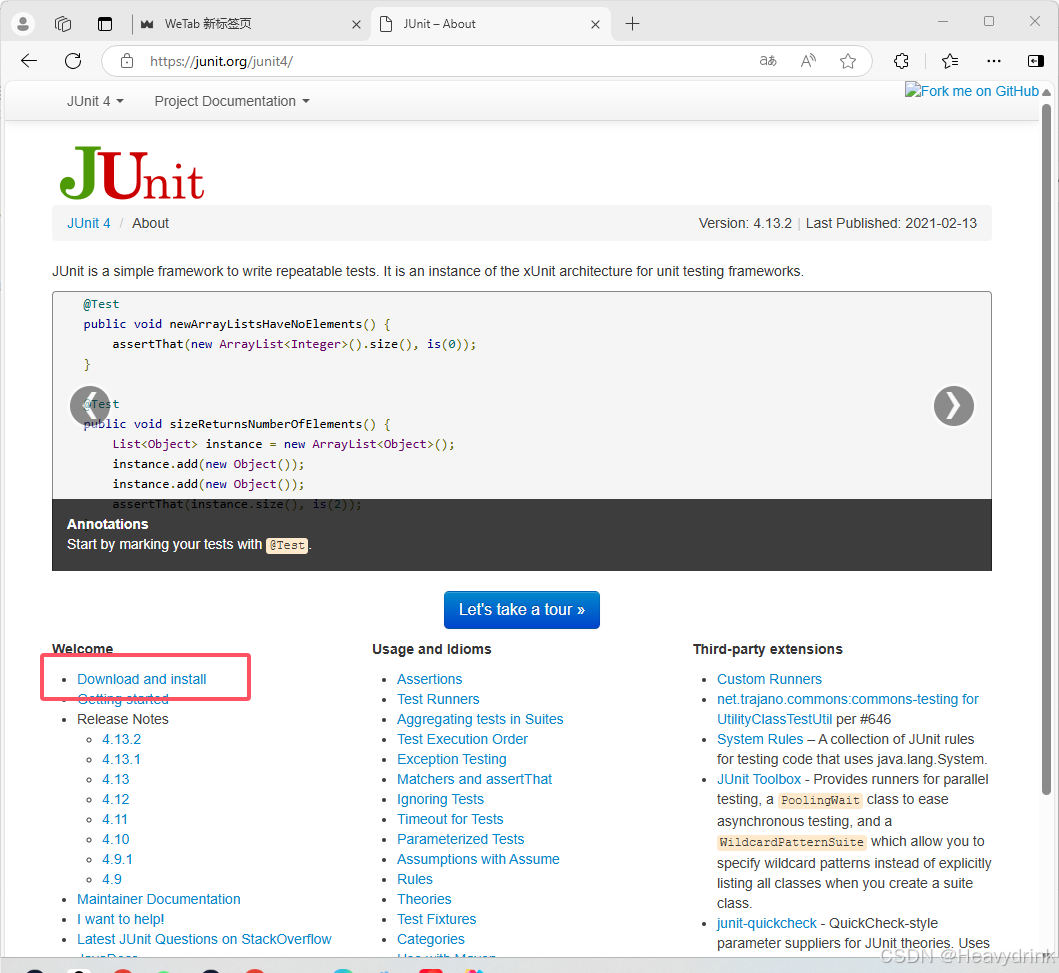Screen dimensions: 1059x973
Task: Open Assumptions with Assume link
Action: [x=478, y=860]
